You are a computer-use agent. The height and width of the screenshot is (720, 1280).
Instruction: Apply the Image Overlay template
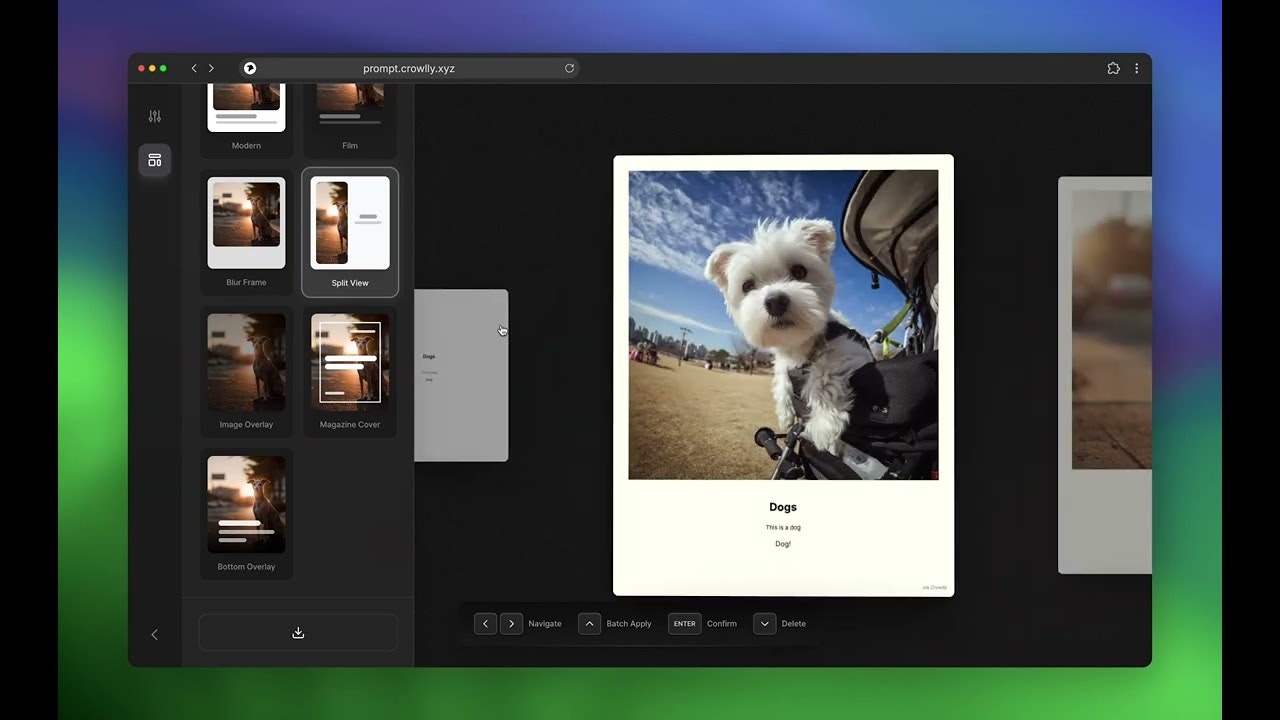246,370
